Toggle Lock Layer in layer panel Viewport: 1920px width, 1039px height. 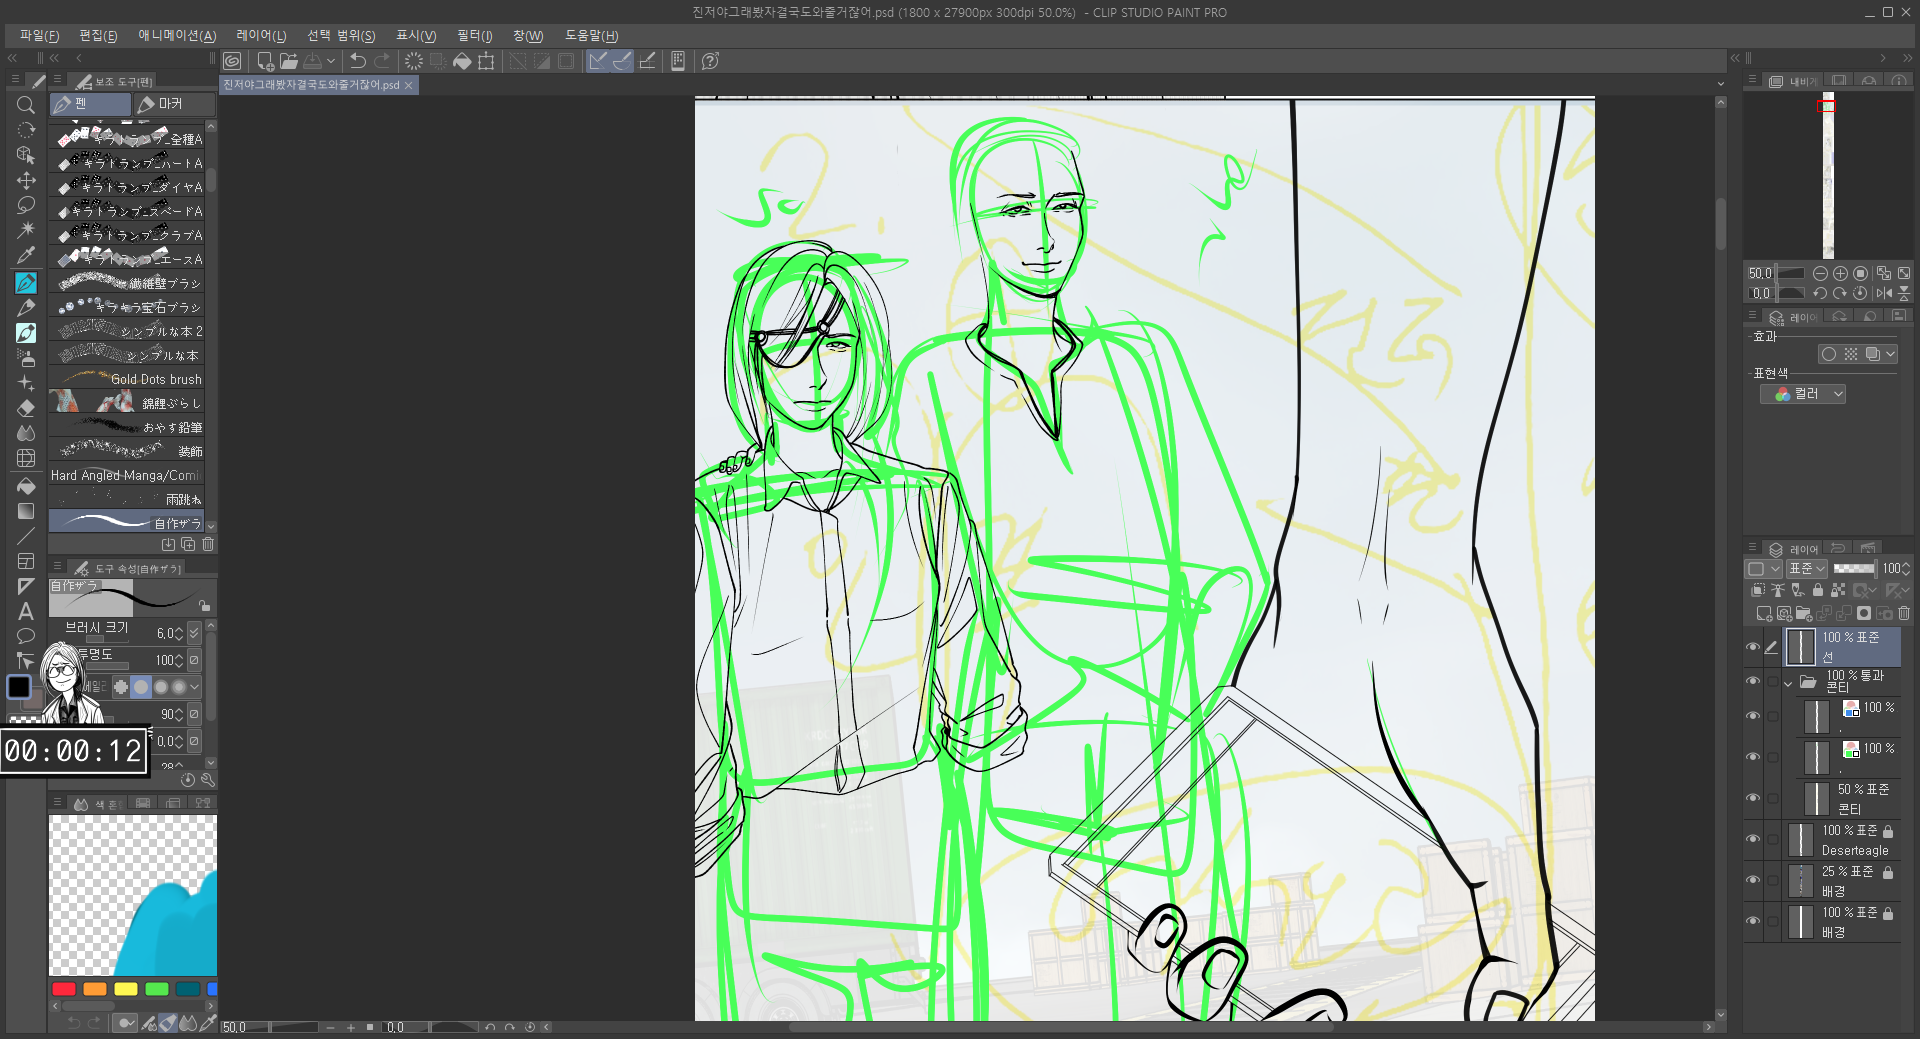pos(1817,591)
